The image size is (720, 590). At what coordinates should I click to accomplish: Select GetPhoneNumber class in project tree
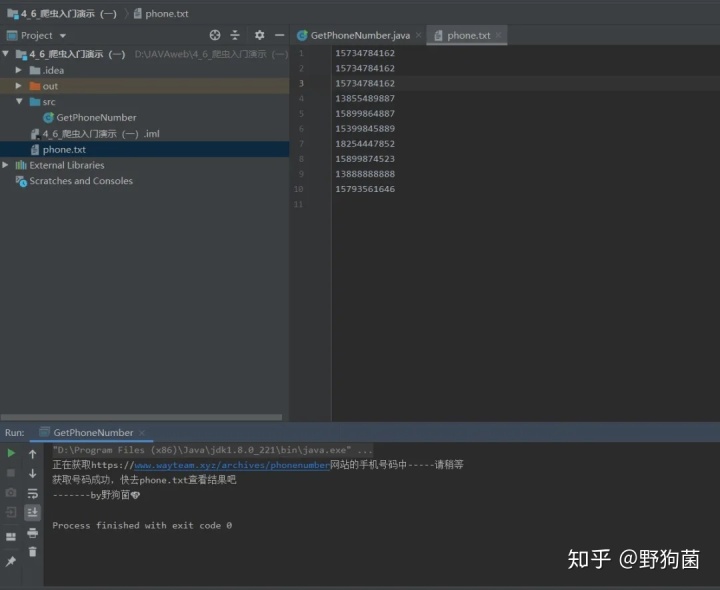coord(96,118)
